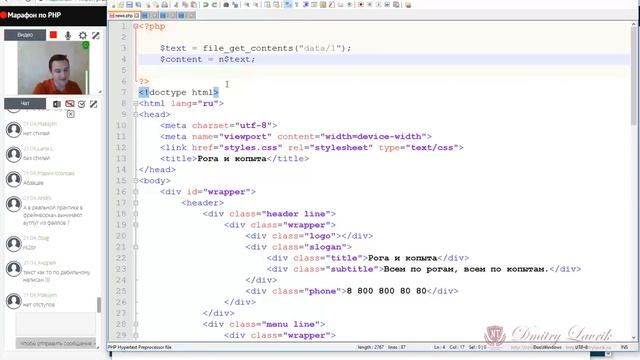Collapse the "menu line" div fold marker
The width and height of the screenshot is (640, 360).
pos(136,324)
